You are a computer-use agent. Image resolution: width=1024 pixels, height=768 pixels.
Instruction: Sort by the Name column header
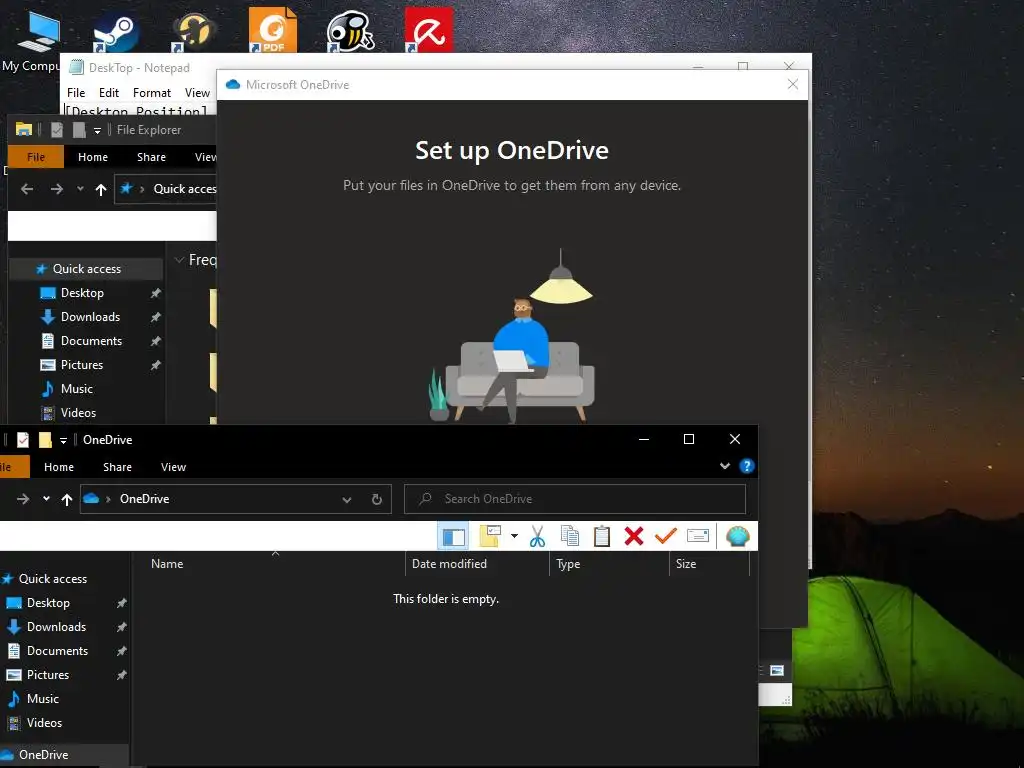click(167, 564)
